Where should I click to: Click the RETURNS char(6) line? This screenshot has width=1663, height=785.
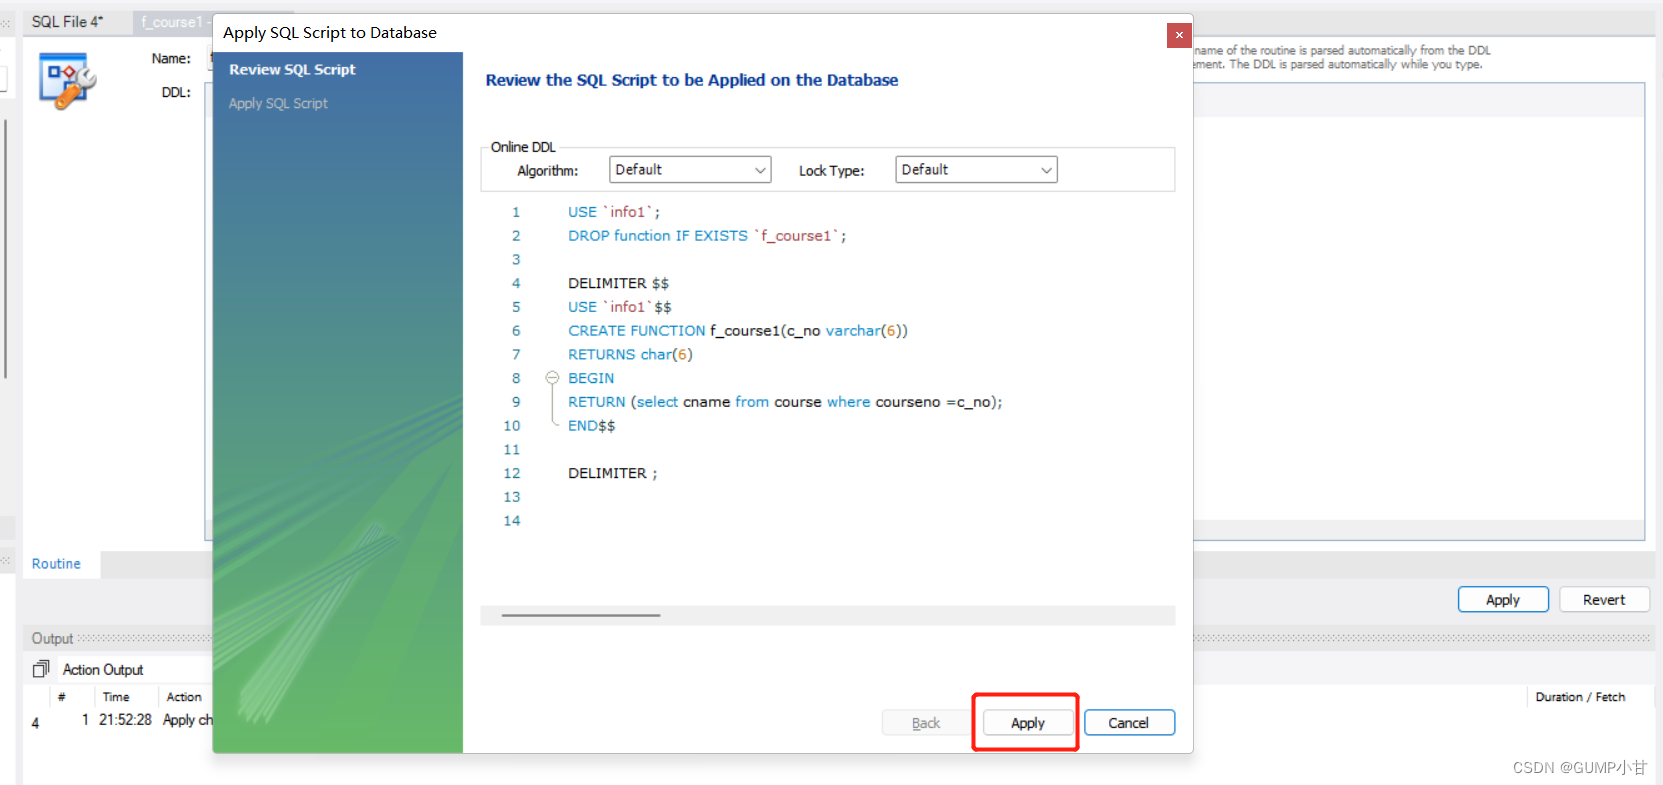tap(630, 355)
